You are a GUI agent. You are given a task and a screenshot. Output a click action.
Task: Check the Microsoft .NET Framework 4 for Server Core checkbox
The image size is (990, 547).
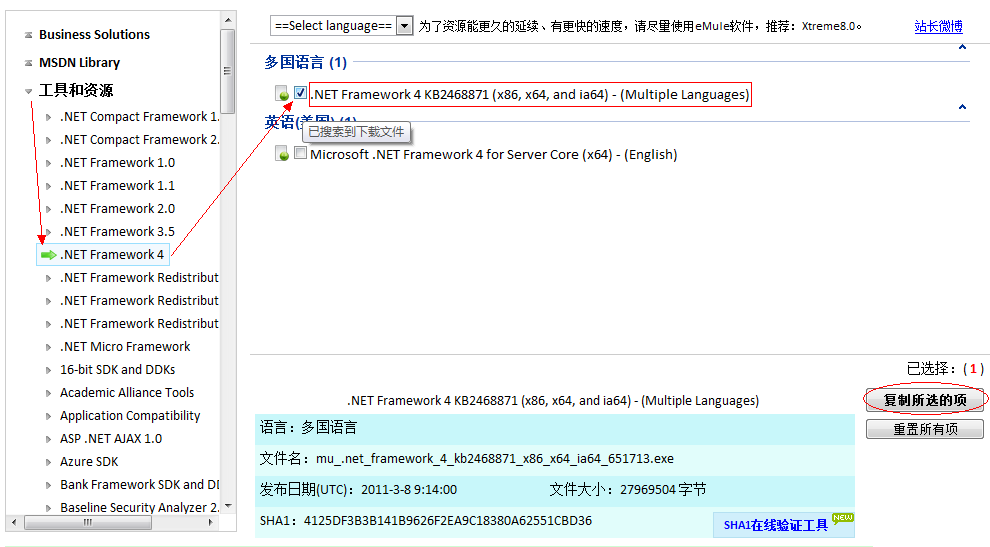[x=301, y=153]
